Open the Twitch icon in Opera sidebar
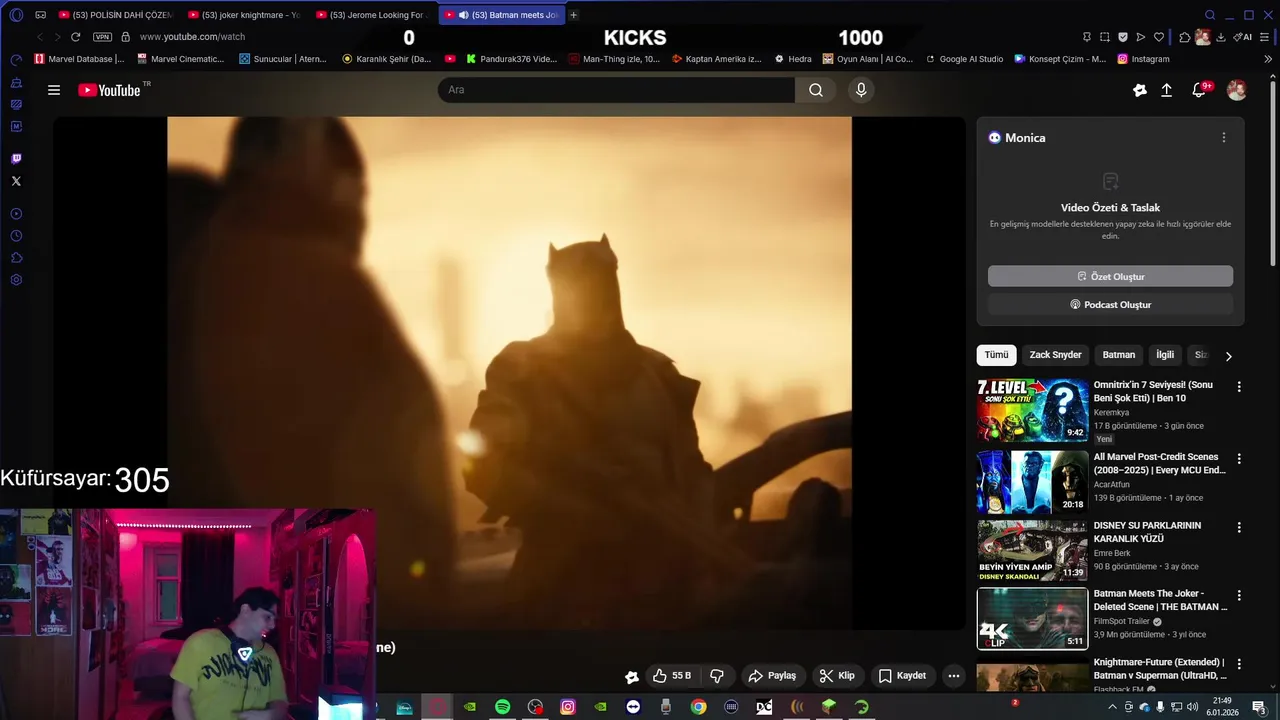The width and height of the screenshot is (1280, 720). click(x=16, y=159)
